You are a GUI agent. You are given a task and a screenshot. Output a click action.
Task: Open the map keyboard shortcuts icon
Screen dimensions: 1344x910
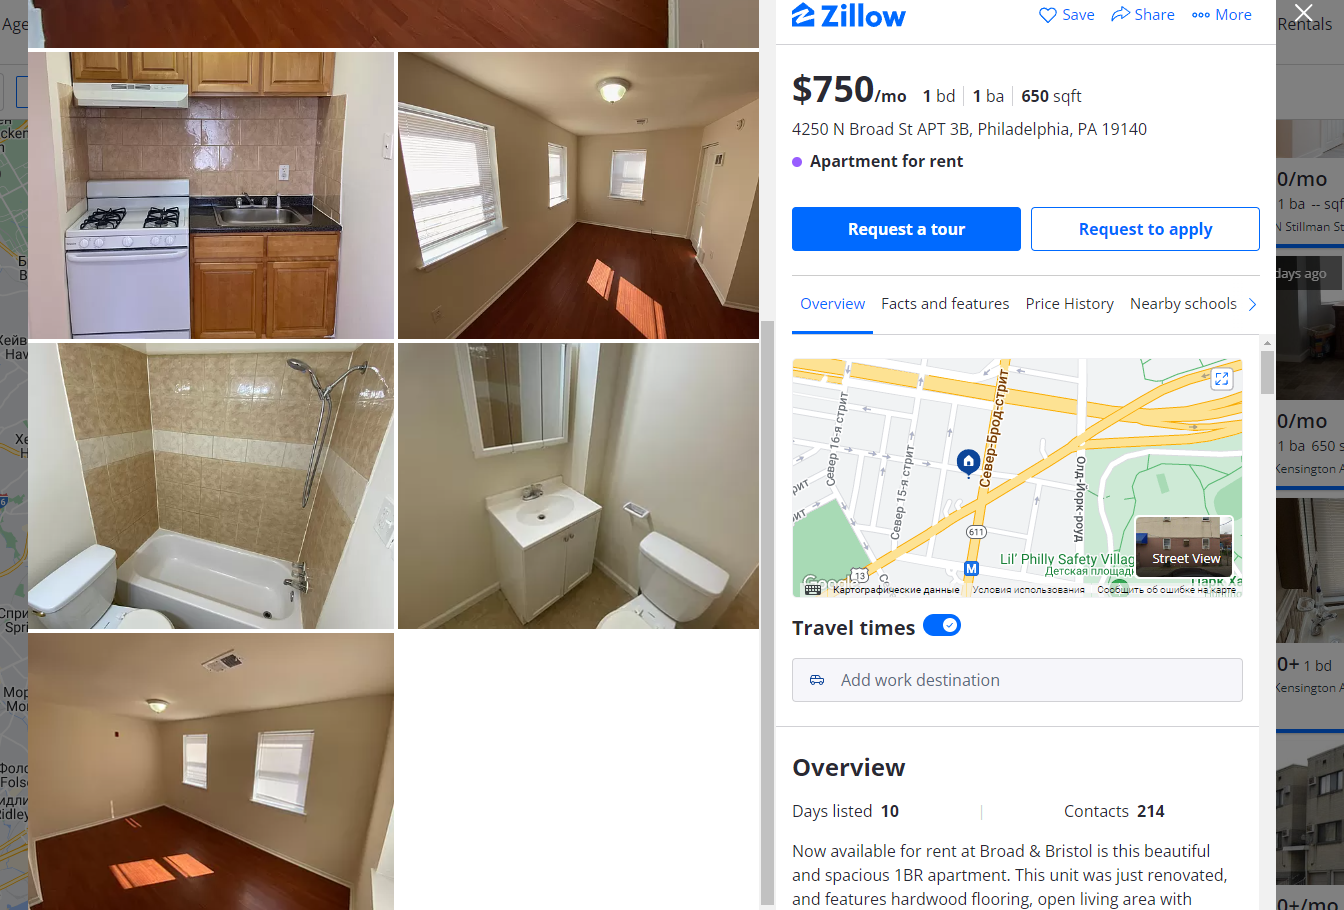tap(813, 590)
